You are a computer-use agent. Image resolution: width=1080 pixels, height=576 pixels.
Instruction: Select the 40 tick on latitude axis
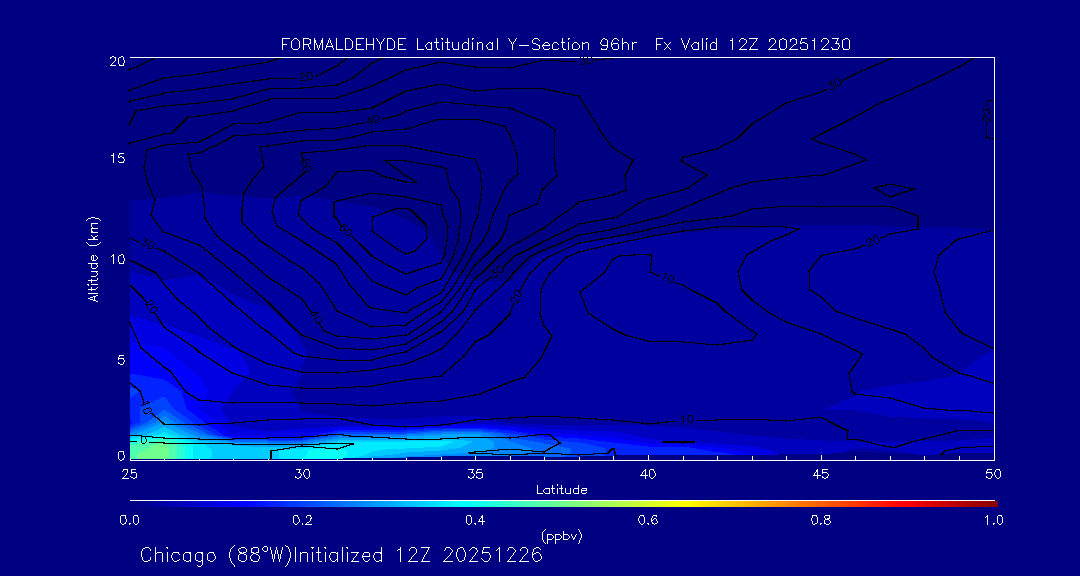coord(648,473)
